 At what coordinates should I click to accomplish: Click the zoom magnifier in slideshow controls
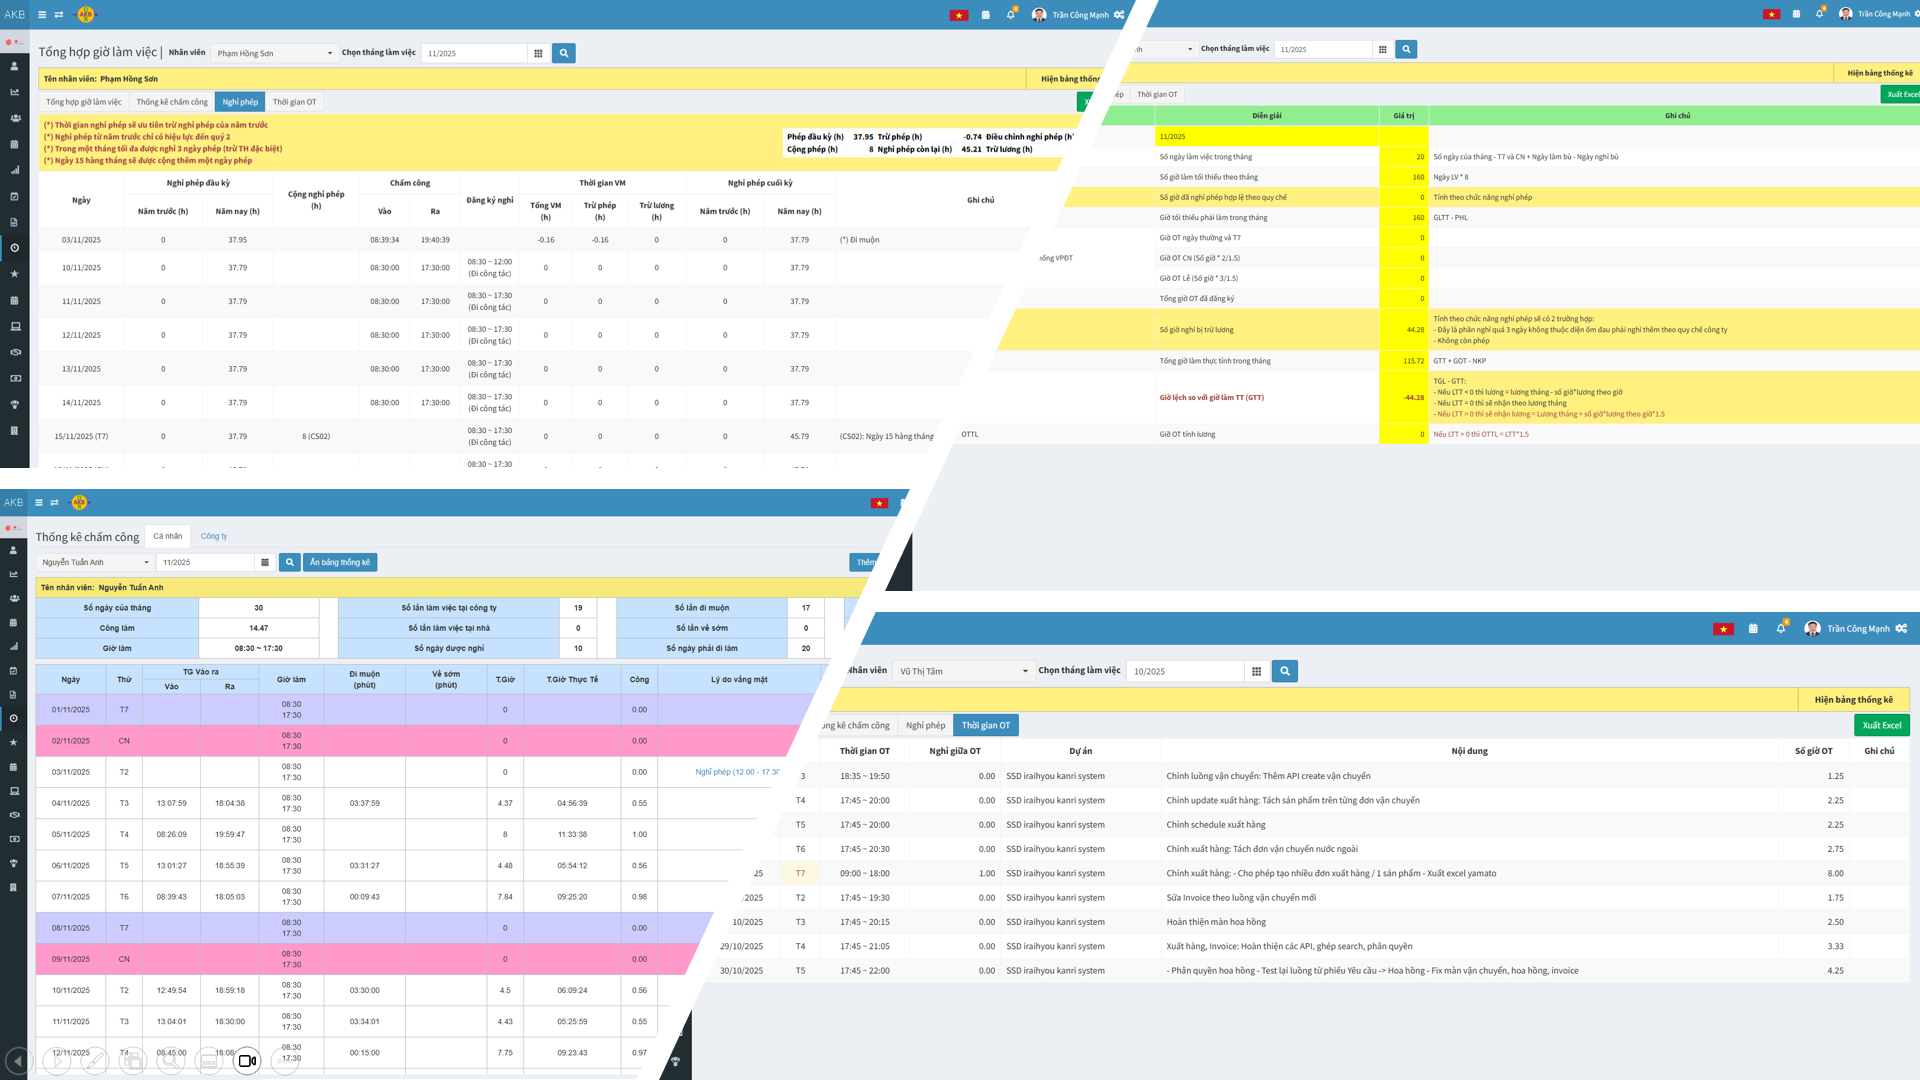(171, 1061)
